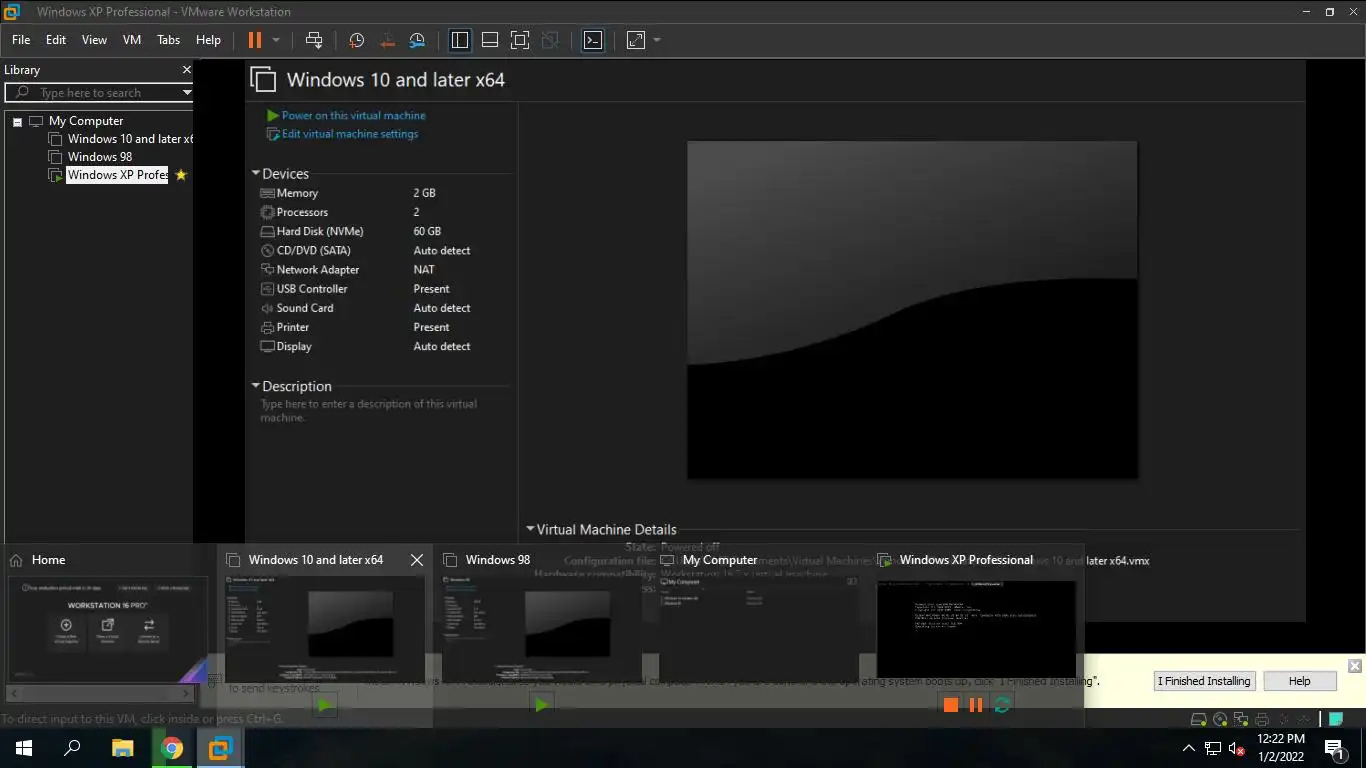The height and width of the screenshot is (768, 1366).
Task: Open the VM menu
Action: [x=132, y=40]
